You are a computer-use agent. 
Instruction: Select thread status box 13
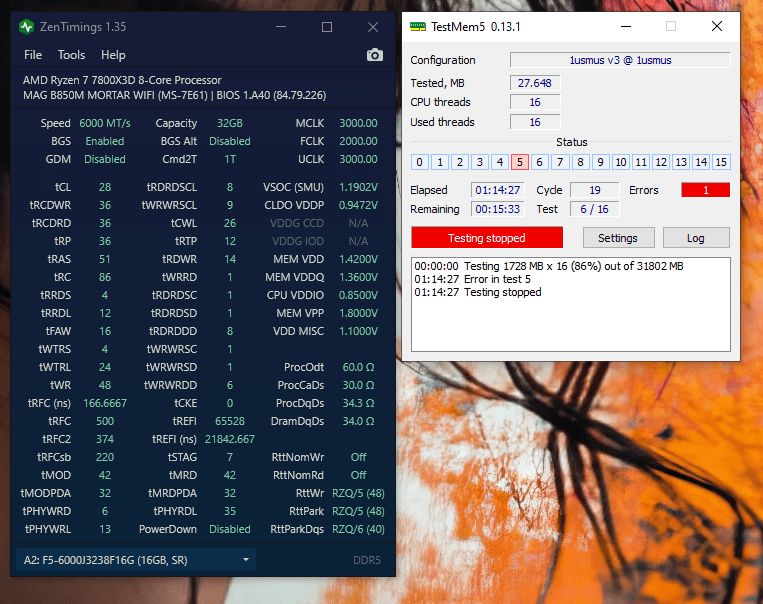click(x=681, y=162)
